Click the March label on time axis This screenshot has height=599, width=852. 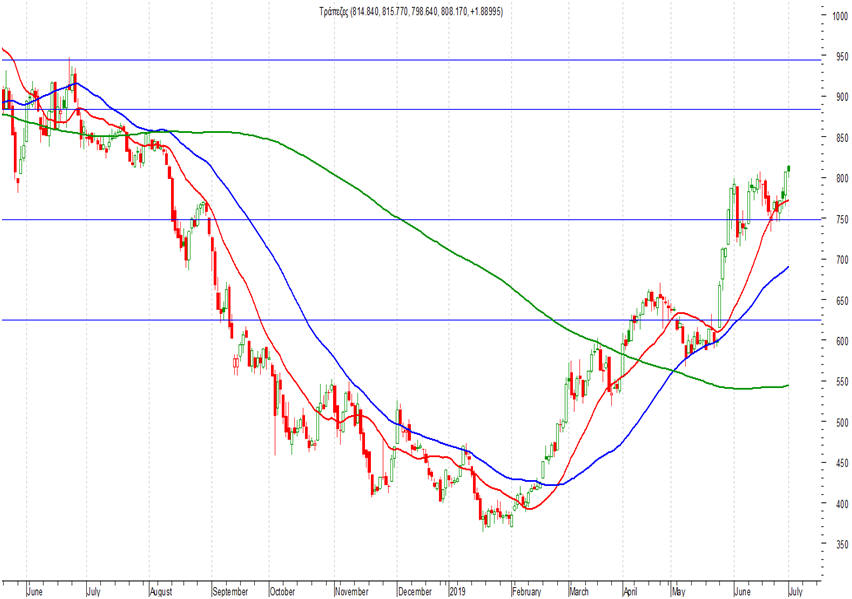click(578, 591)
